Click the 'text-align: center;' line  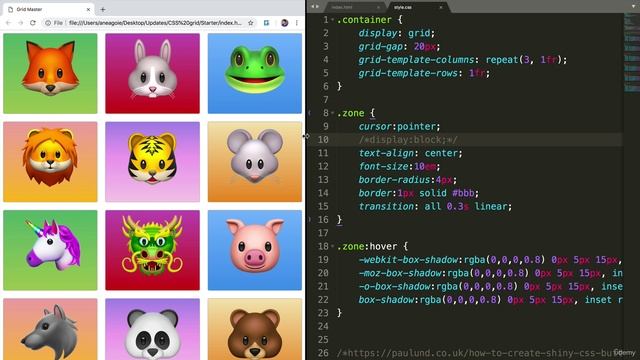tap(410, 153)
